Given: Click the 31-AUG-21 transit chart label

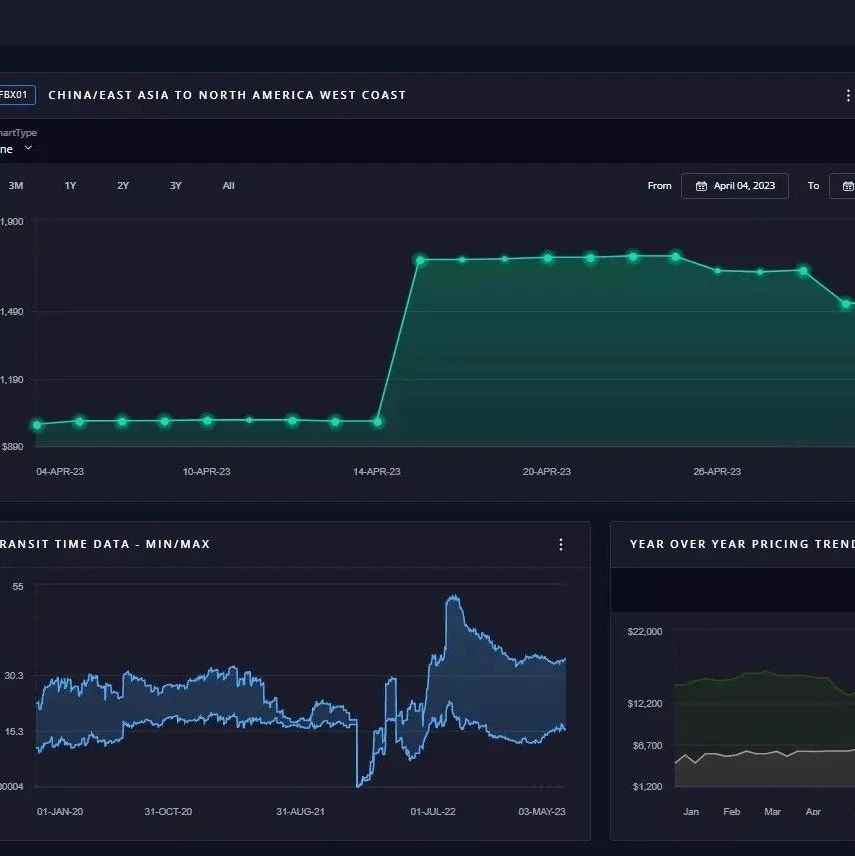Looking at the screenshot, I should [x=300, y=812].
